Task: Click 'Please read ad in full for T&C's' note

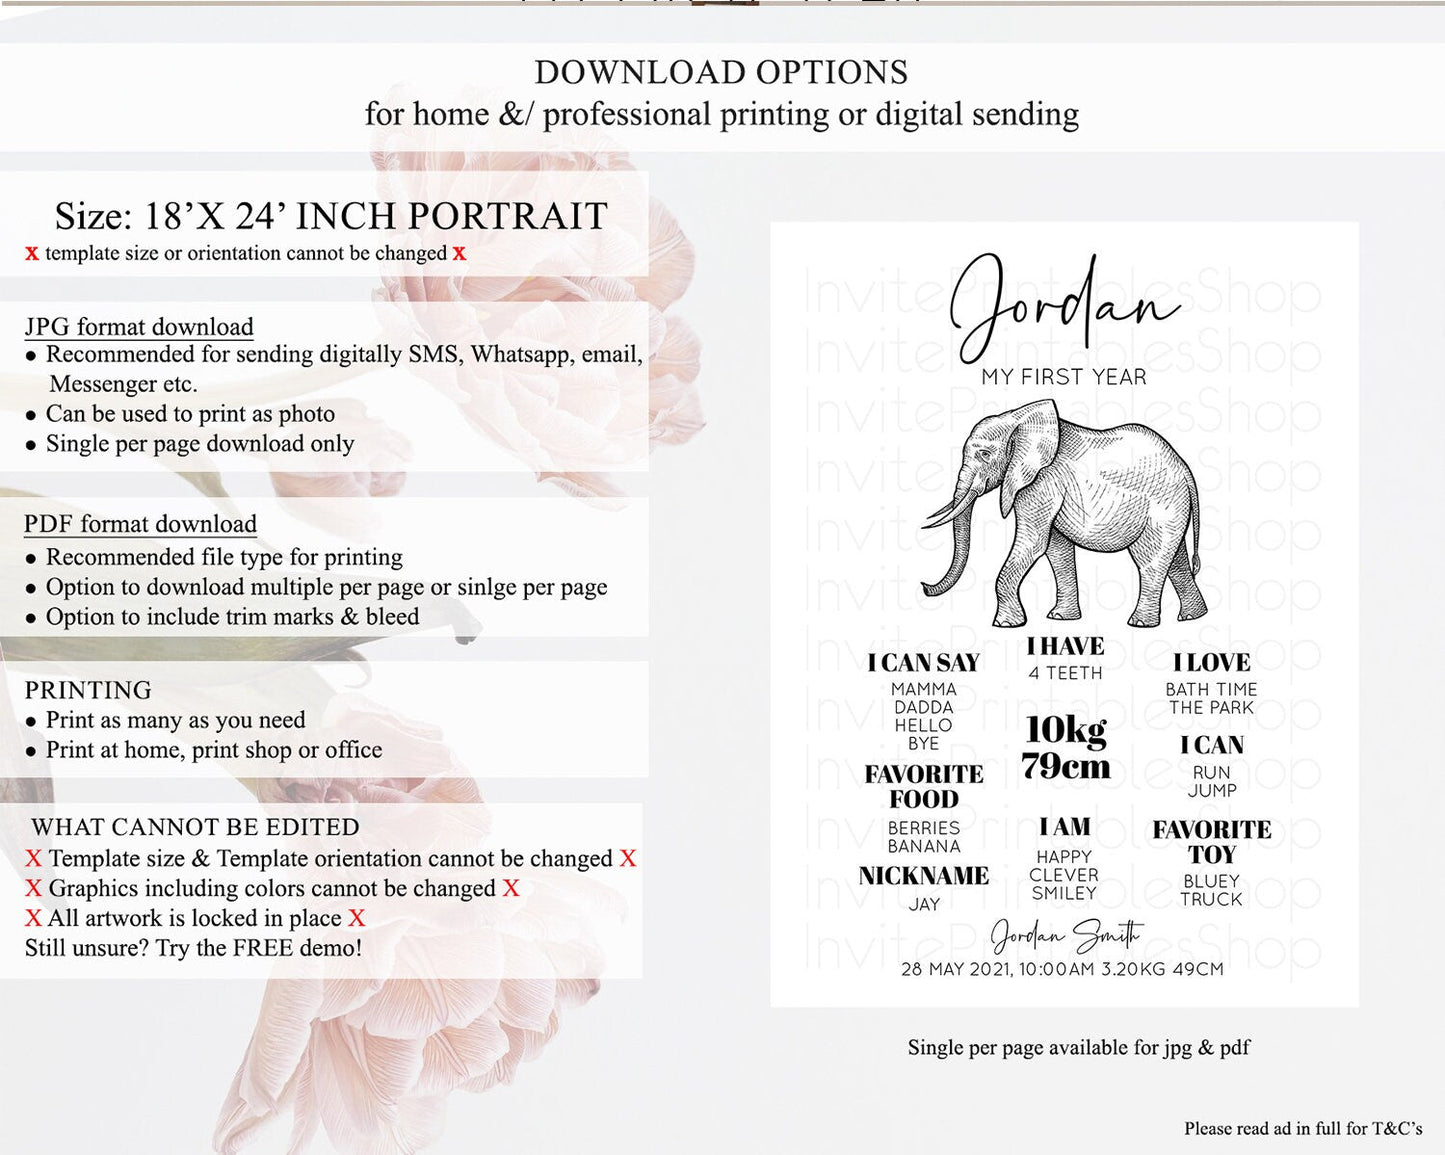Action: tap(1302, 1128)
